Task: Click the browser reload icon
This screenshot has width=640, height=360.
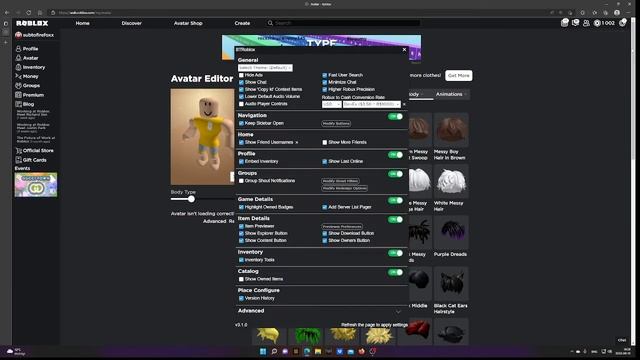Action: click(x=29, y=13)
